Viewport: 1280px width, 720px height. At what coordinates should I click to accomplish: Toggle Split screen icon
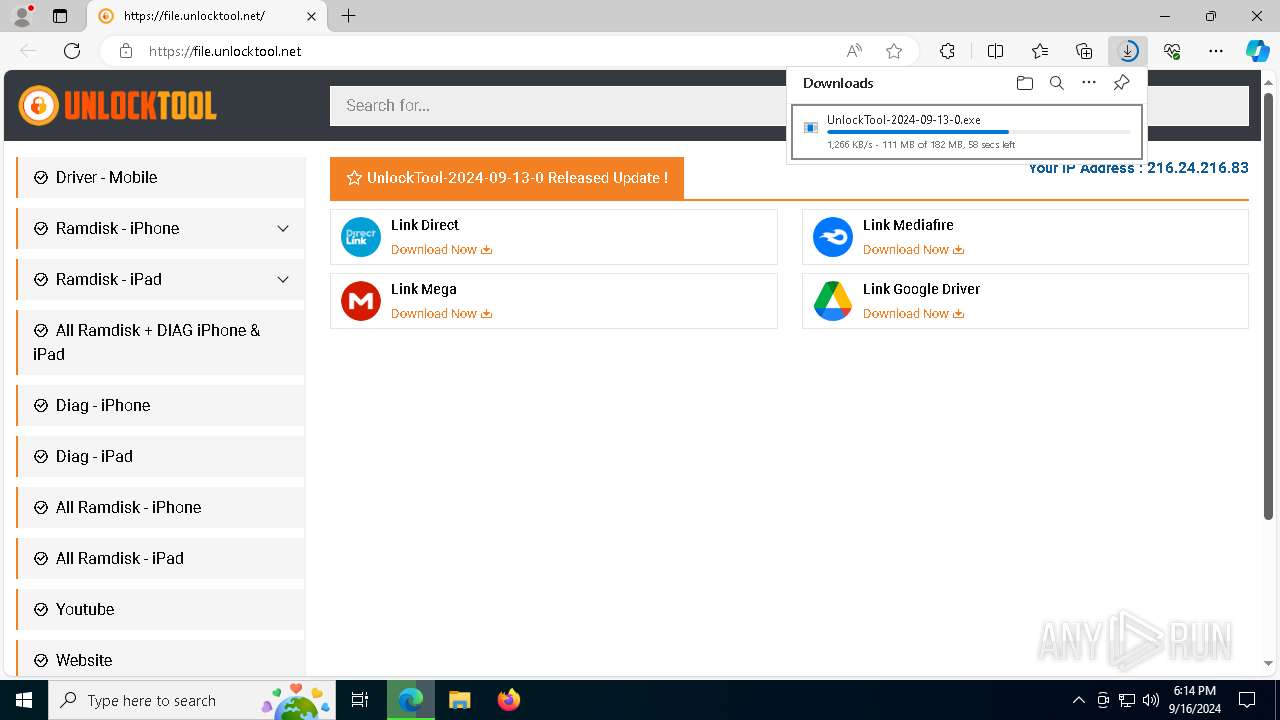(x=995, y=51)
